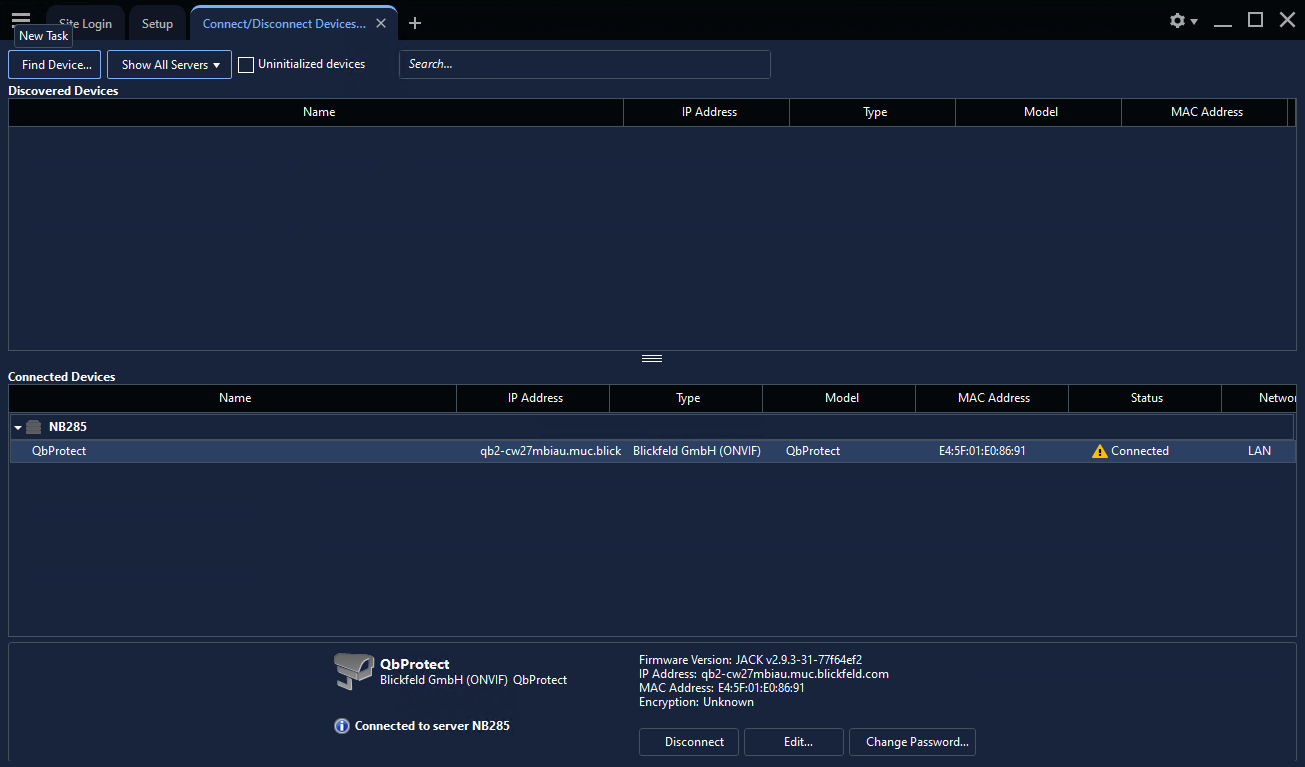Switch to the Setup tab
This screenshot has height=767, width=1305.
(157, 24)
